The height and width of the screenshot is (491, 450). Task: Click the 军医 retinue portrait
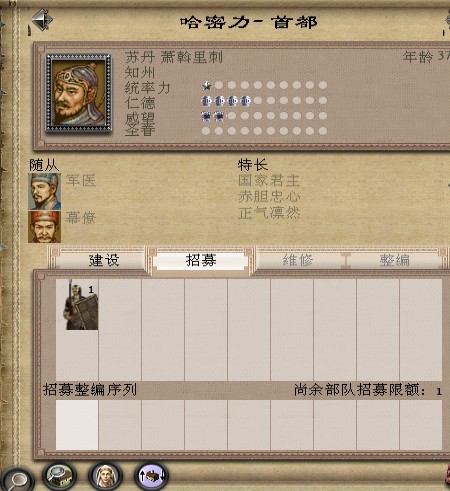click(x=45, y=191)
